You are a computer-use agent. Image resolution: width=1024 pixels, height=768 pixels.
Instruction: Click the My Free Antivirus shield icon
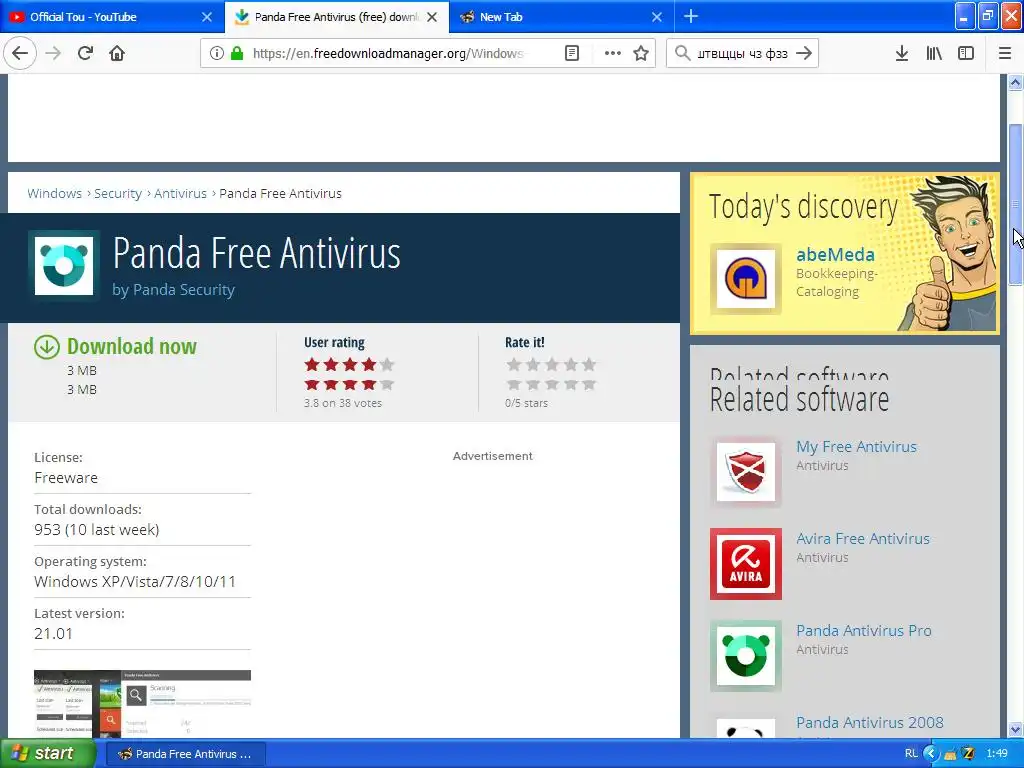(x=746, y=472)
